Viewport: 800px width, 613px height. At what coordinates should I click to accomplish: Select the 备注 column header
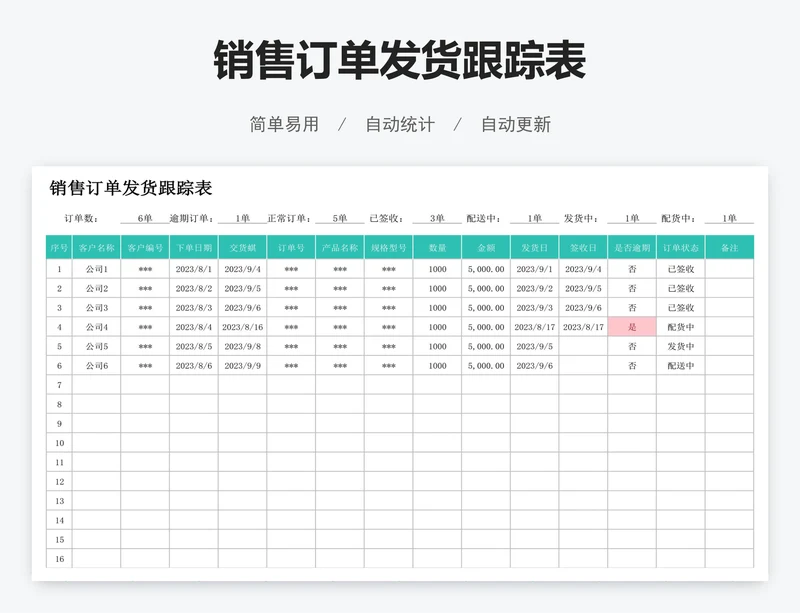coord(730,248)
